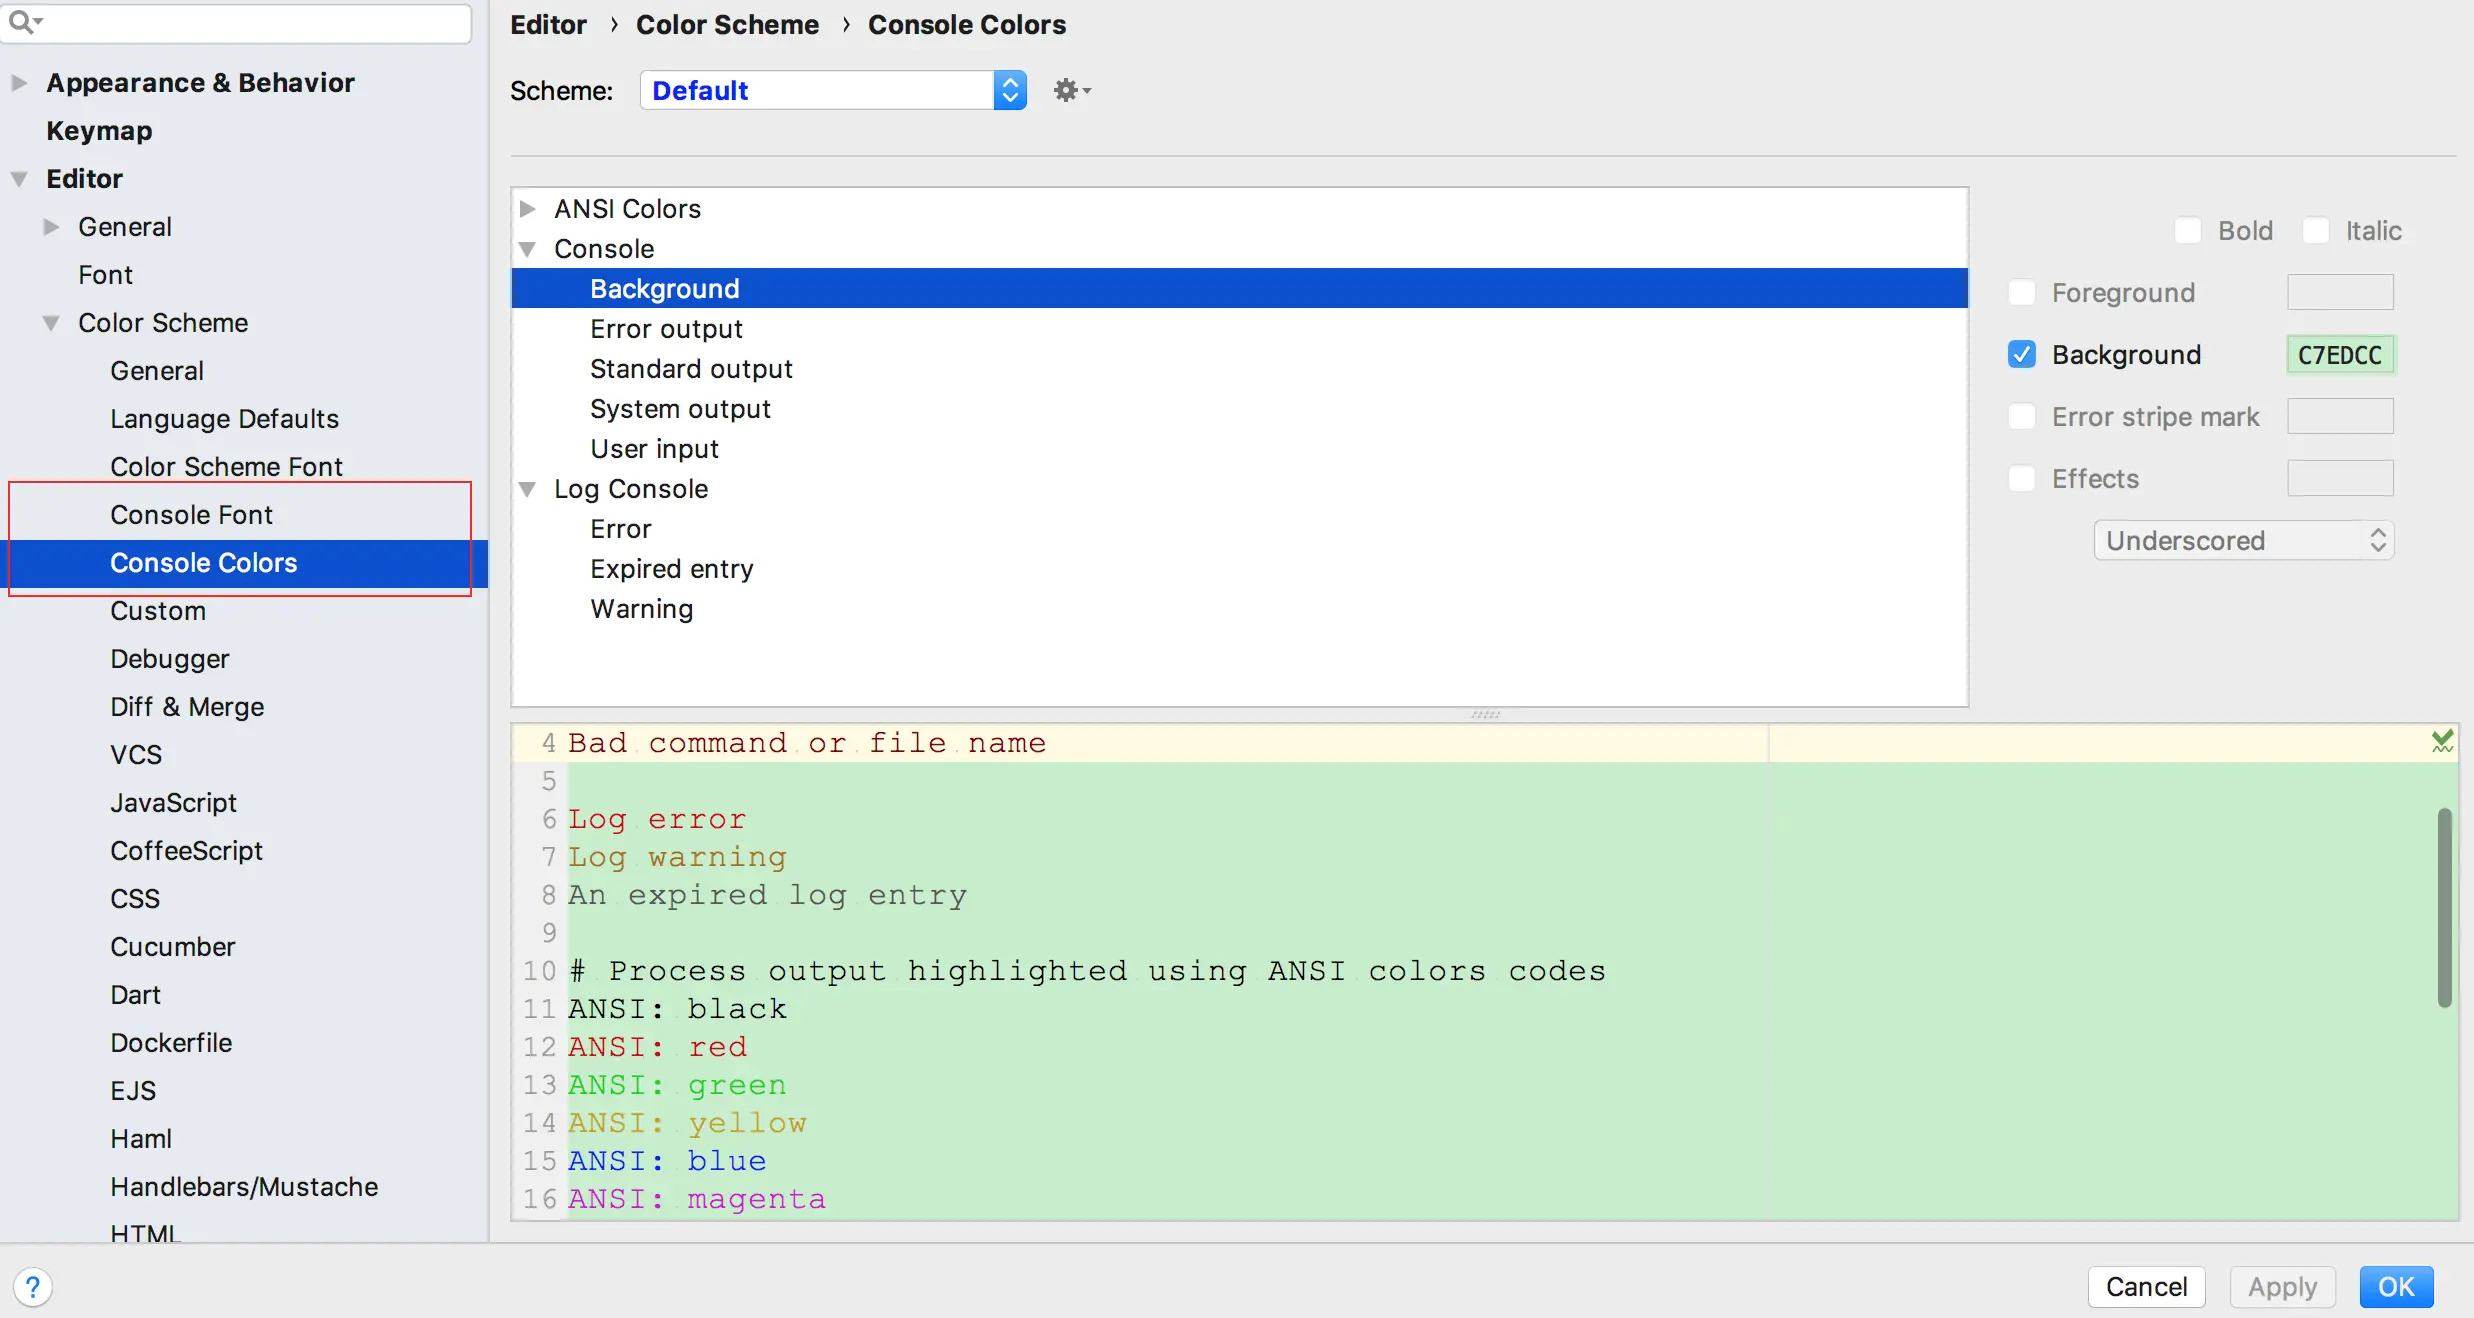This screenshot has height=1318, width=2474.
Task: Collapse the Log Console tree node
Action: pyautogui.click(x=528, y=489)
